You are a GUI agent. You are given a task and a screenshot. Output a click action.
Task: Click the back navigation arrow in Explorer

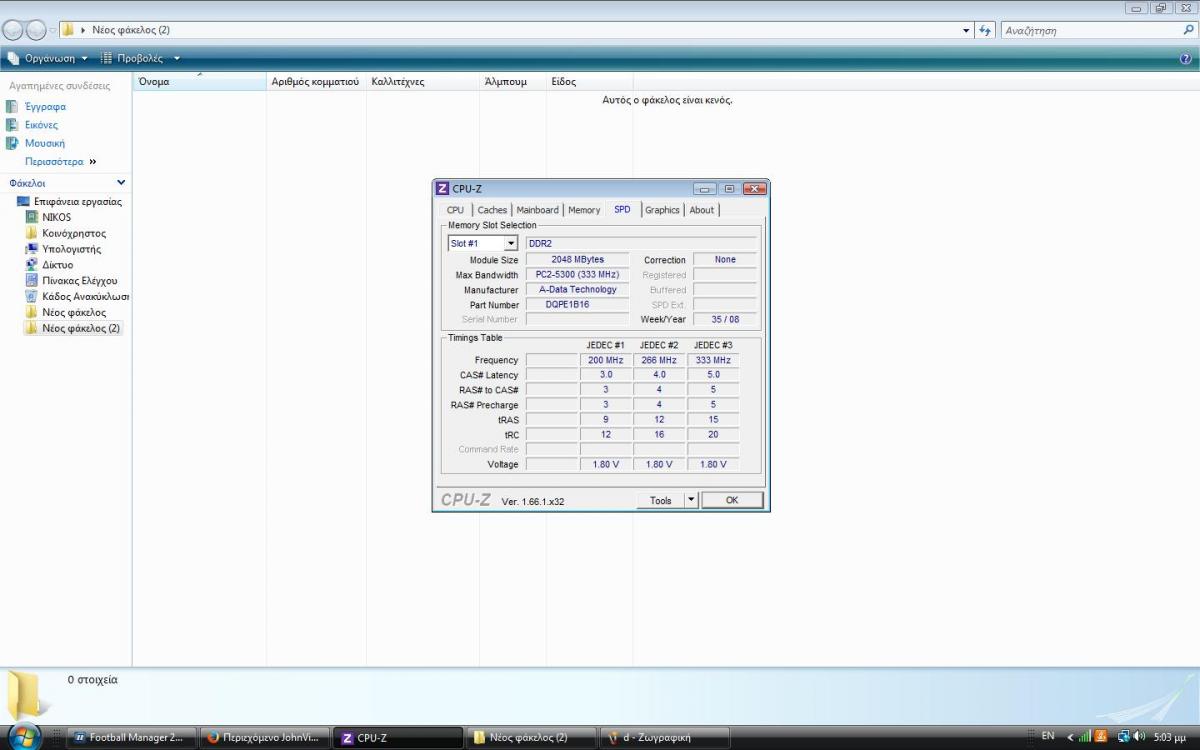[14, 30]
